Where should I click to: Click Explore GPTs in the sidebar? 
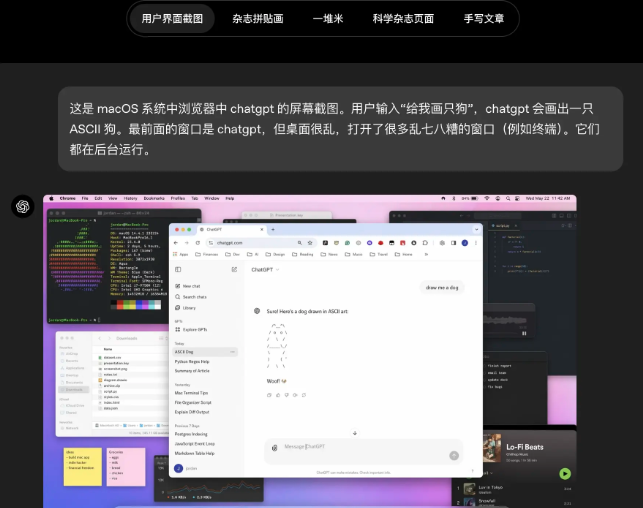click(x=195, y=329)
